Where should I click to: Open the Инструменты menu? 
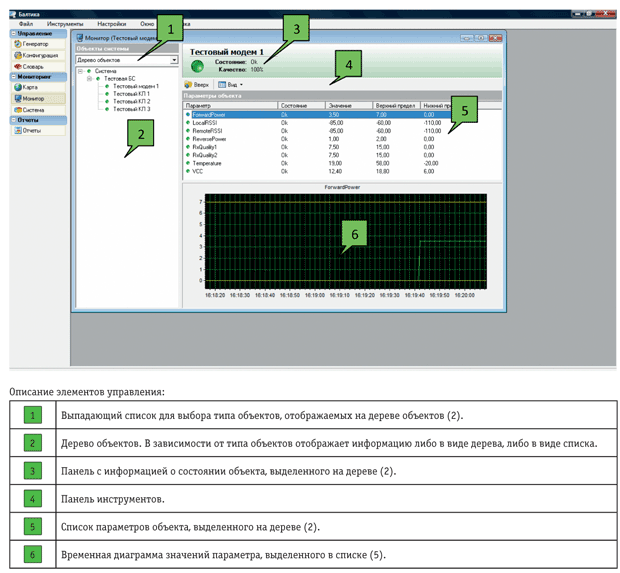point(65,24)
